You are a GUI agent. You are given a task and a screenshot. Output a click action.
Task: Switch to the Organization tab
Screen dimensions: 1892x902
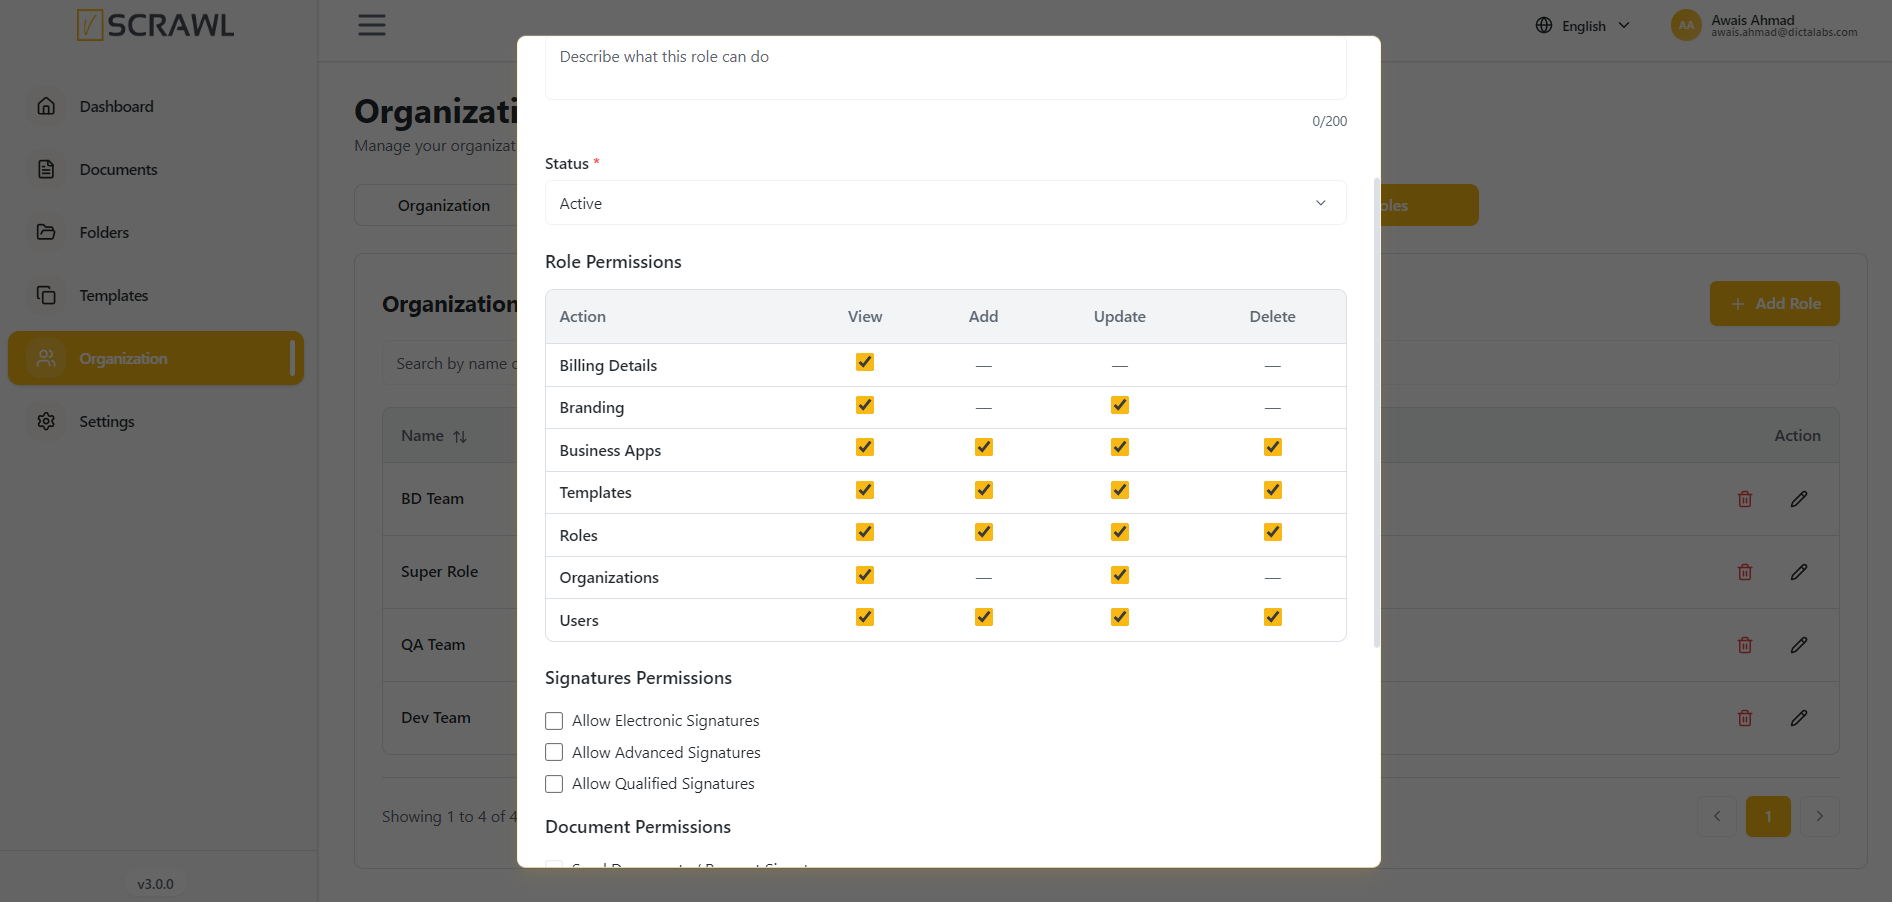[x=444, y=205]
